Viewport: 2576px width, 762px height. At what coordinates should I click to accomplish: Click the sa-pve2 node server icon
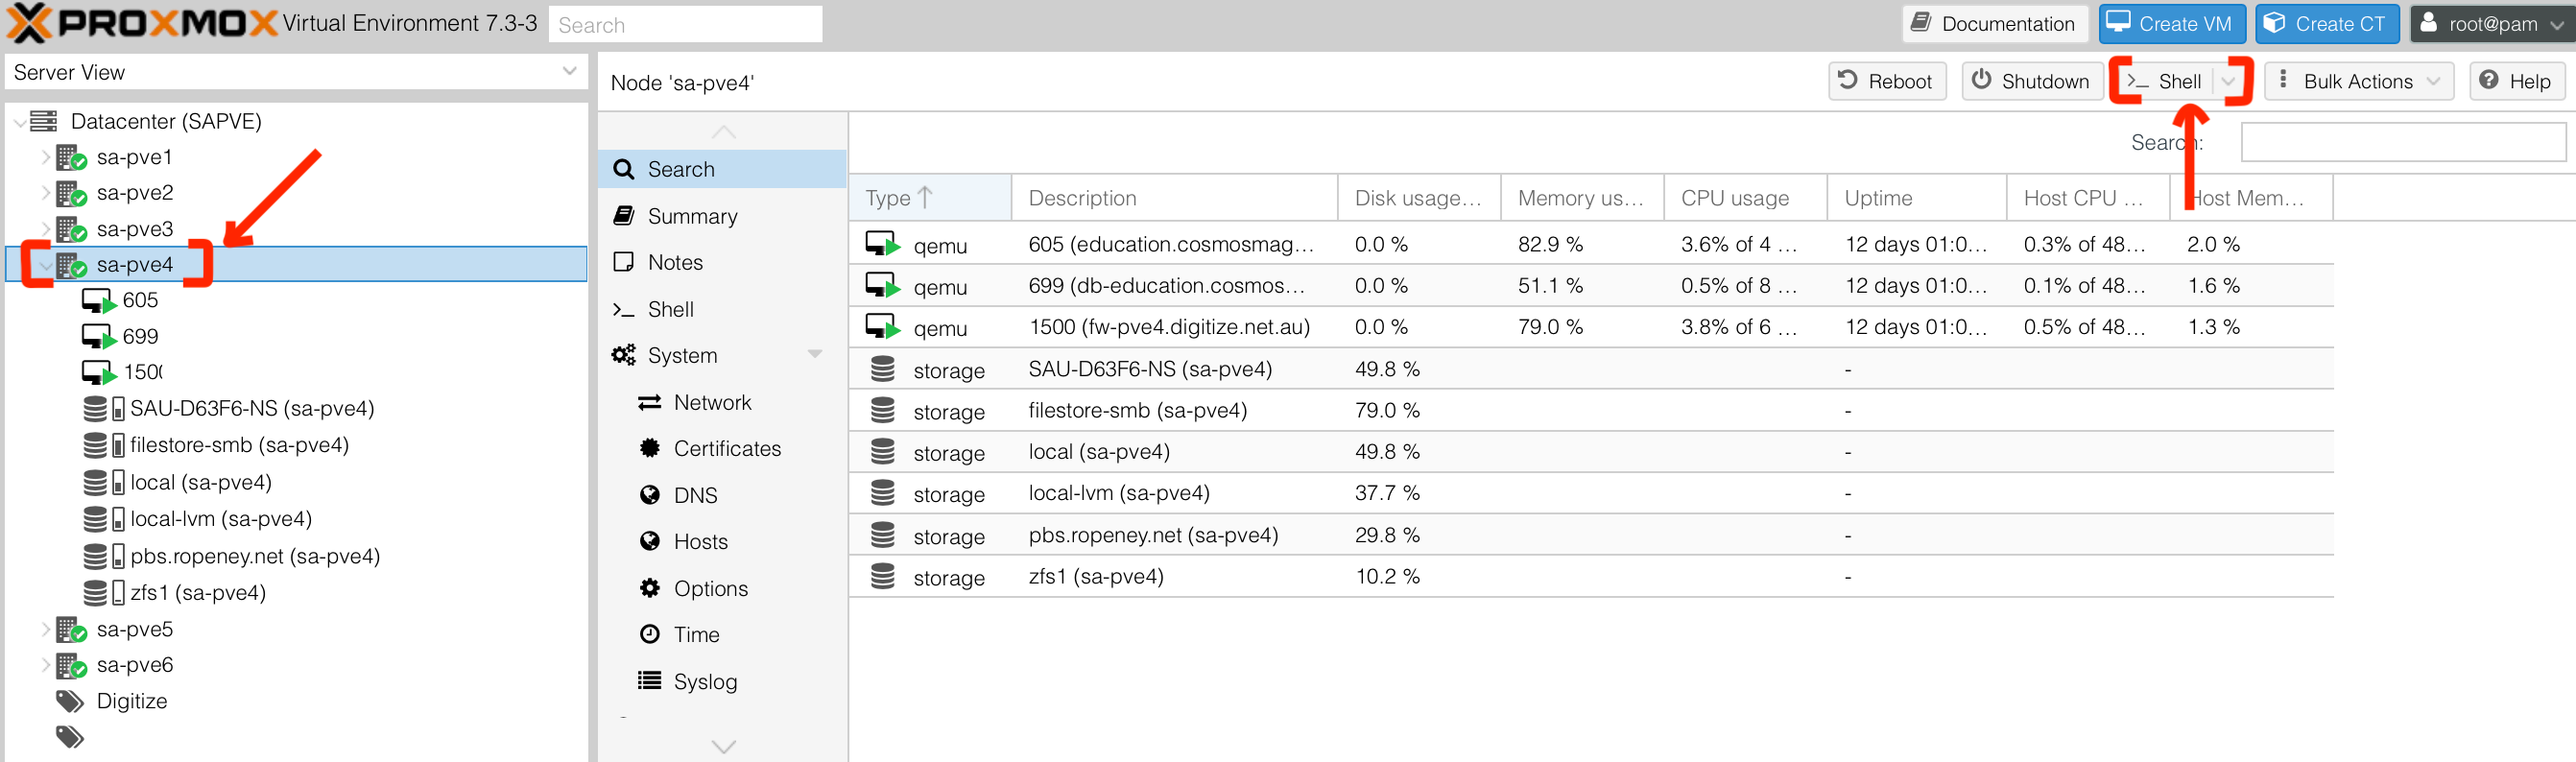pyautogui.click(x=71, y=193)
